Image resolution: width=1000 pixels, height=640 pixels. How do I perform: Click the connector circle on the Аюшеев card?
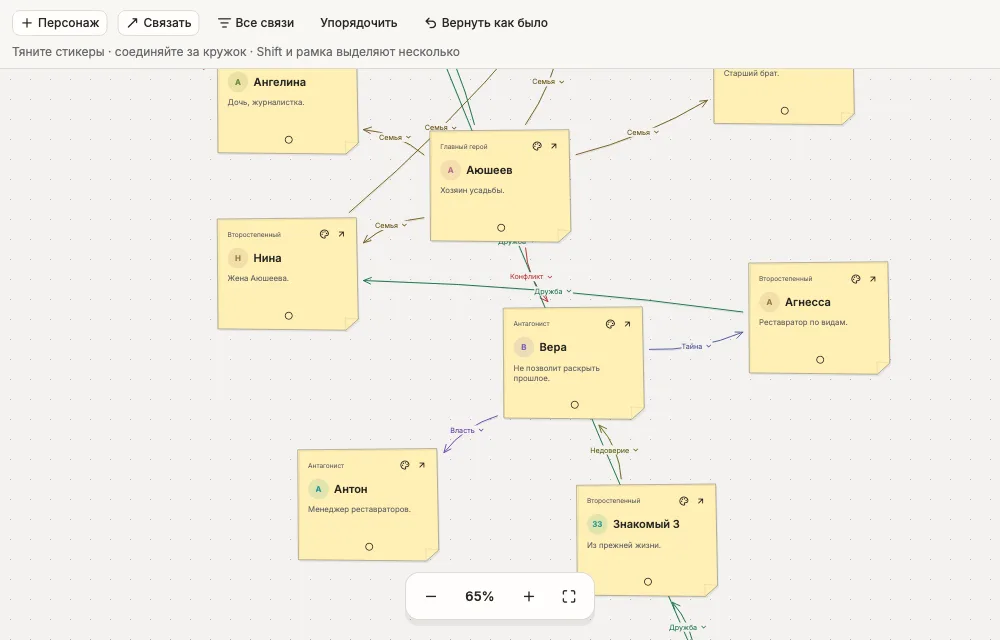point(501,228)
